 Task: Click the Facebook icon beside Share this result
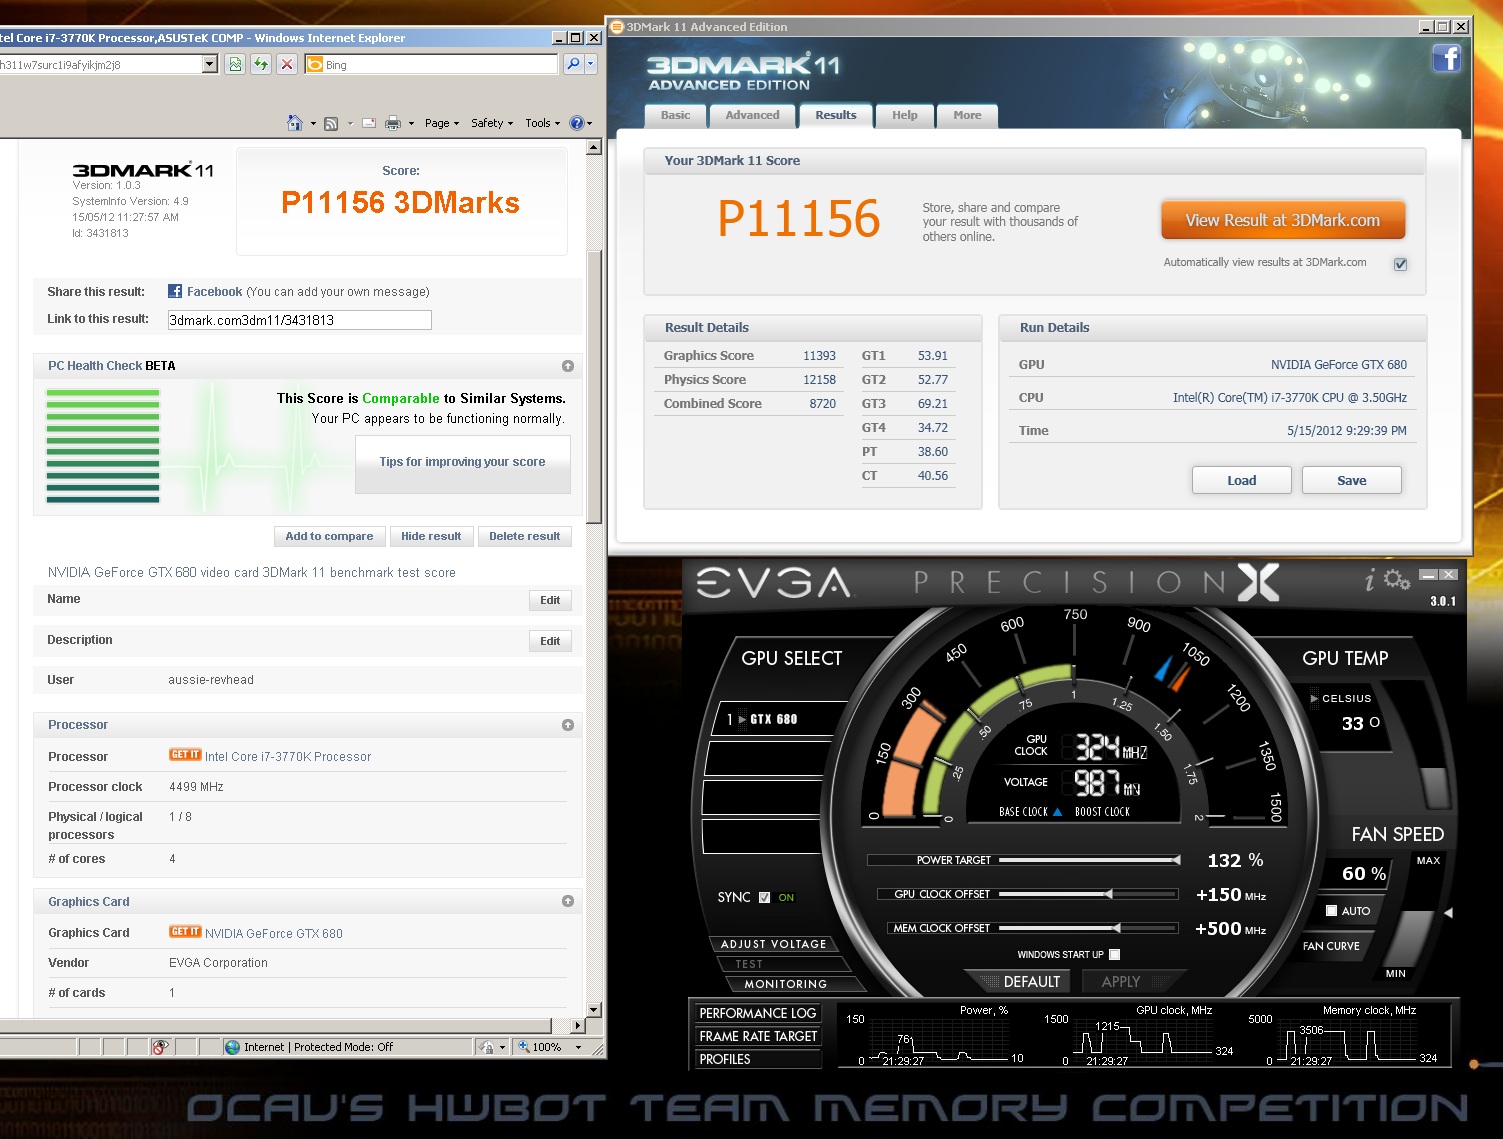(175, 291)
